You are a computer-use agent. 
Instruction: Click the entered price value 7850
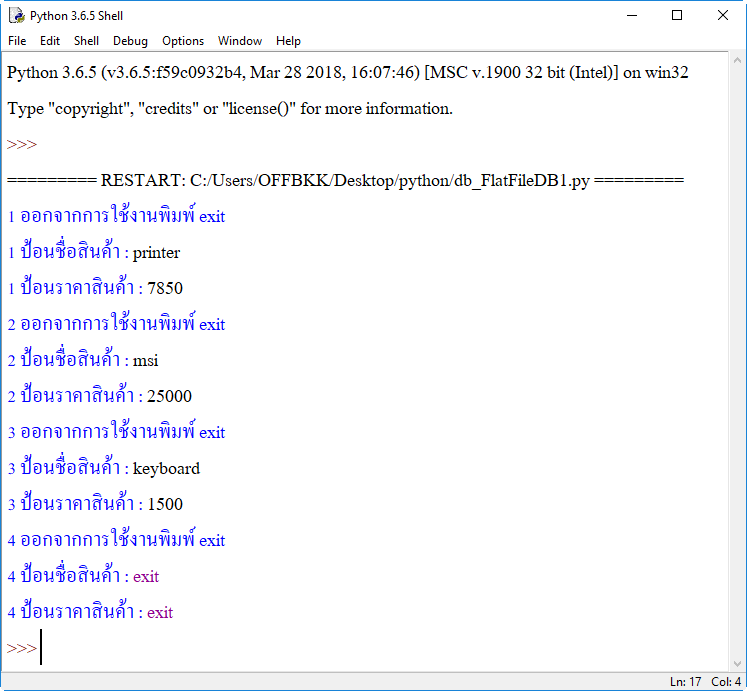(165, 289)
